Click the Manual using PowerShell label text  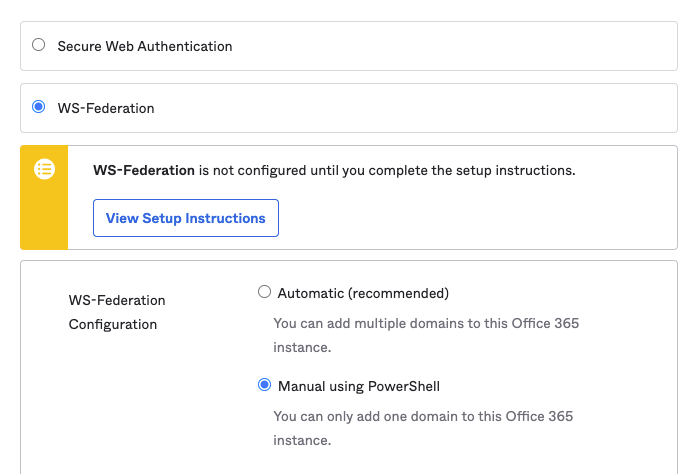[358, 386]
